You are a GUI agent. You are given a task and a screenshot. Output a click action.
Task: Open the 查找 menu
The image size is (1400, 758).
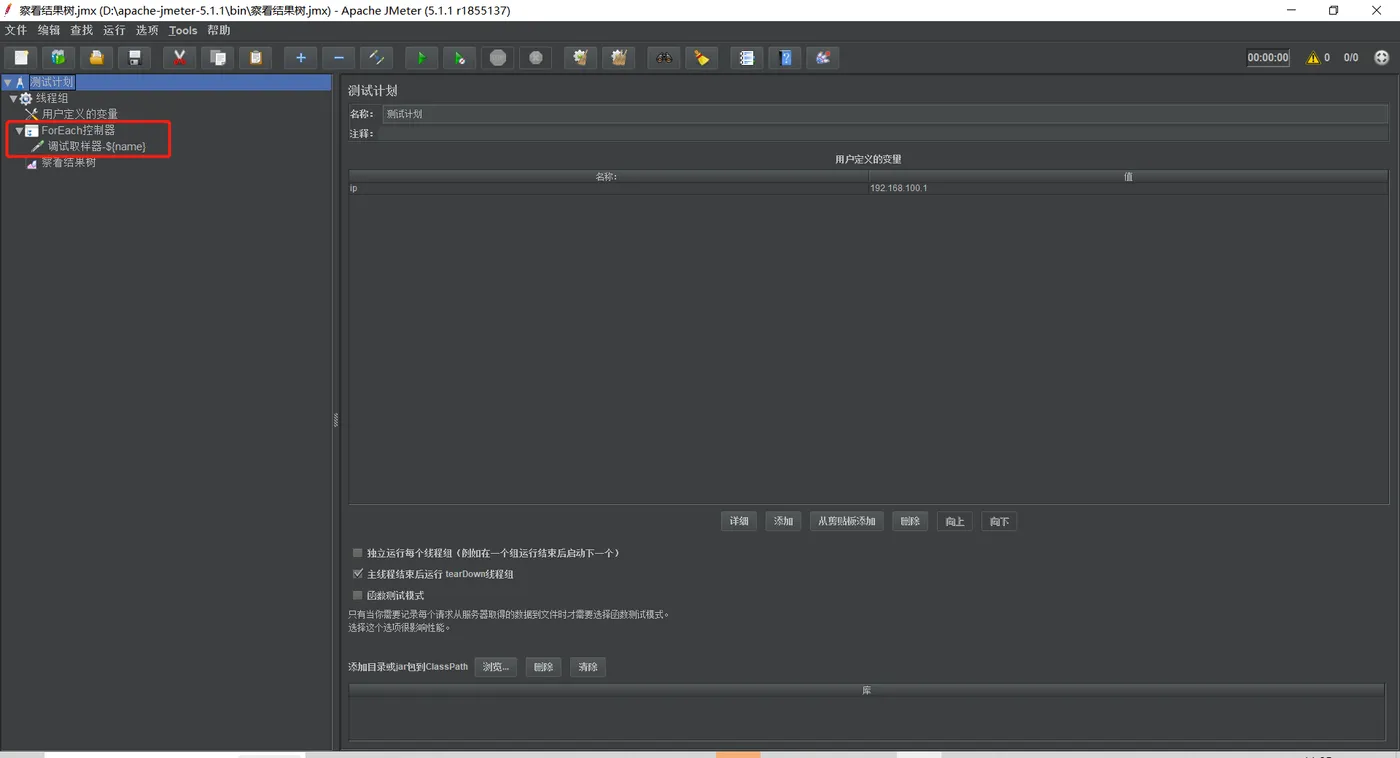click(x=82, y=30)
